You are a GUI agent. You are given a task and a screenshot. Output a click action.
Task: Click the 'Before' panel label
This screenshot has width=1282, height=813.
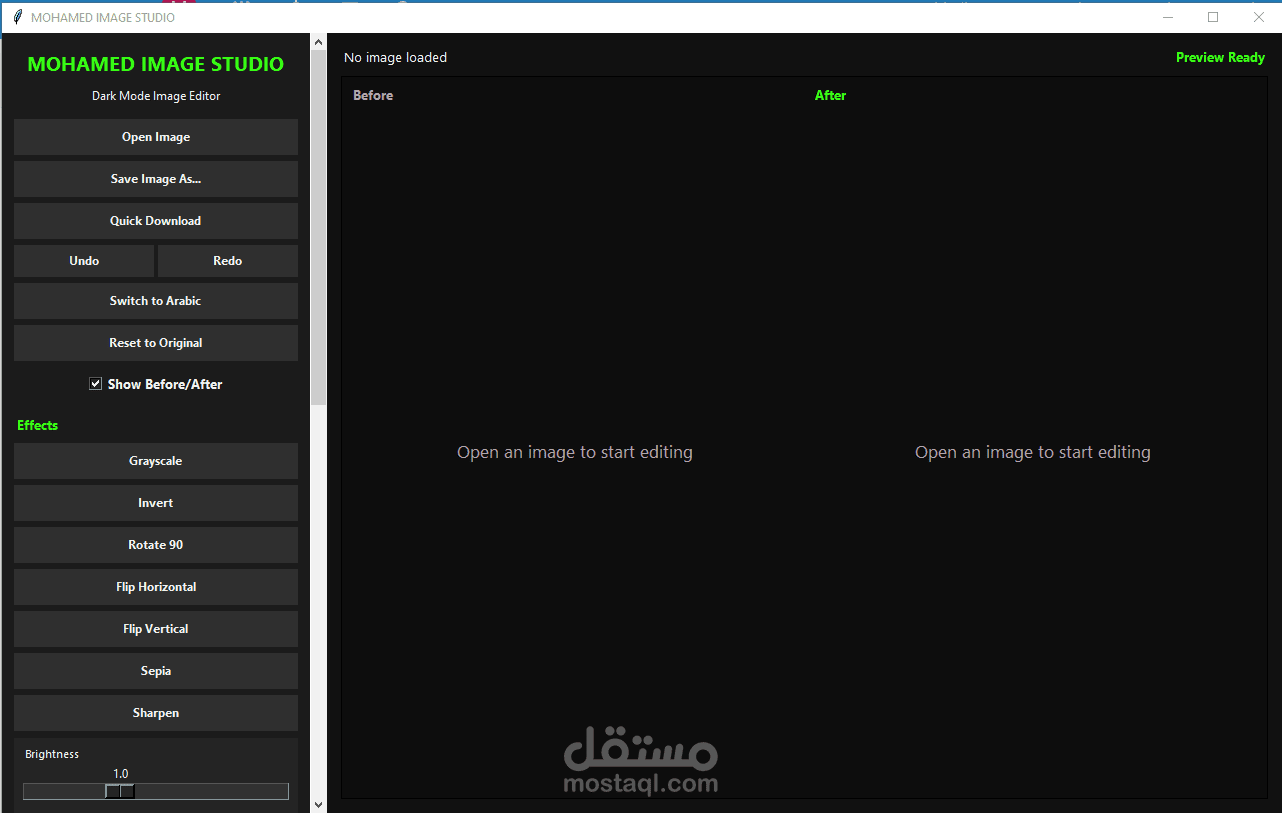373,96
